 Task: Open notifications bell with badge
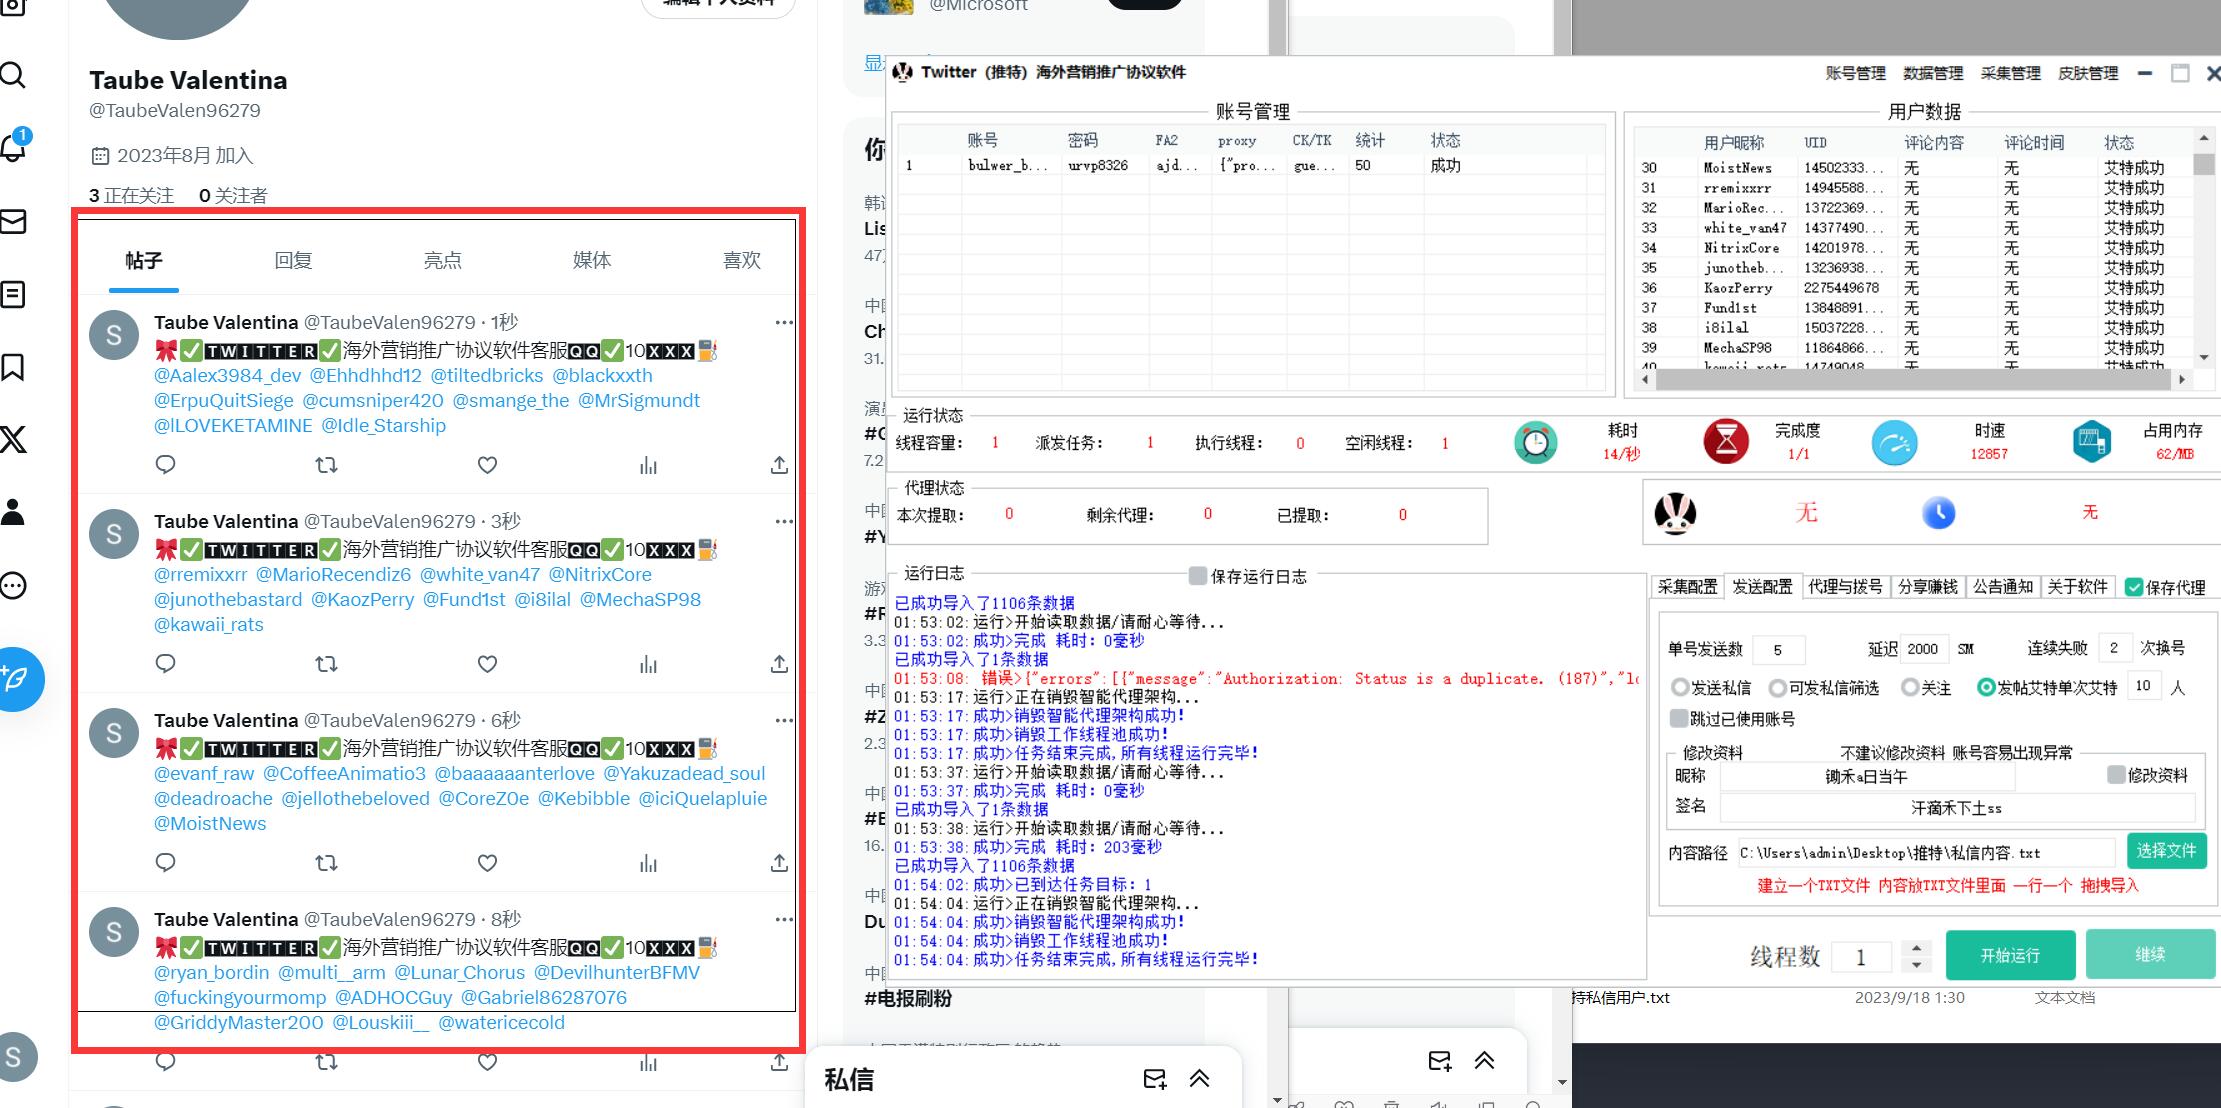pos(13,148)
